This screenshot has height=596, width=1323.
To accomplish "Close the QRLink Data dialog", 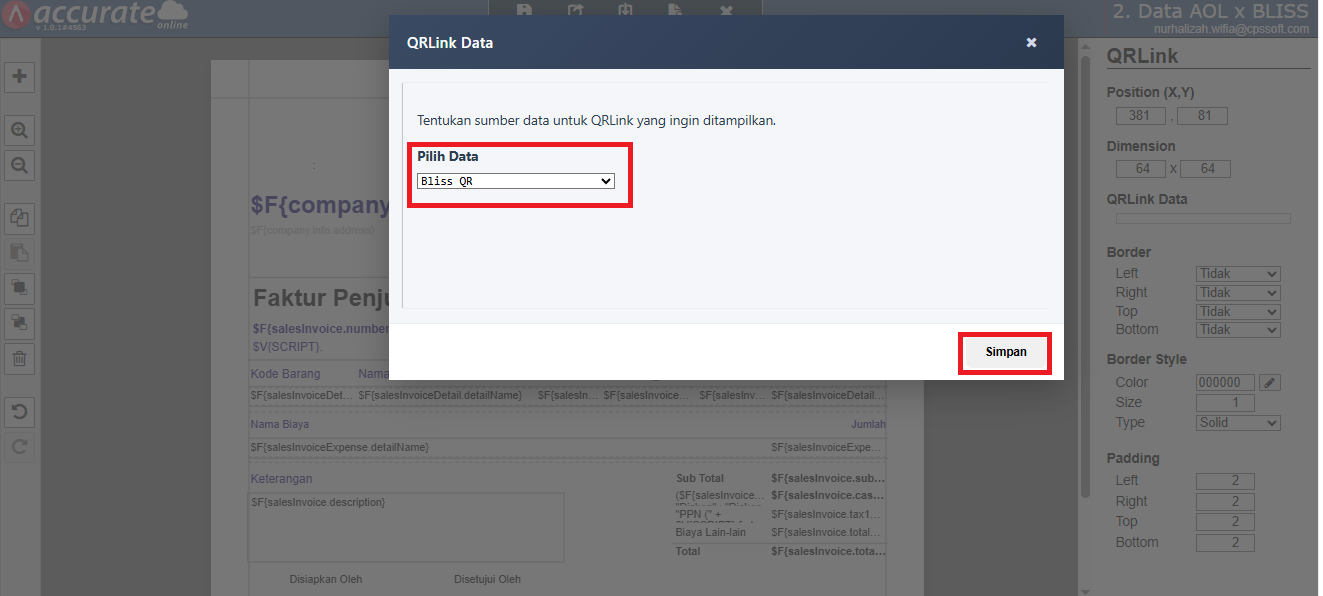I will [1031, 43].
